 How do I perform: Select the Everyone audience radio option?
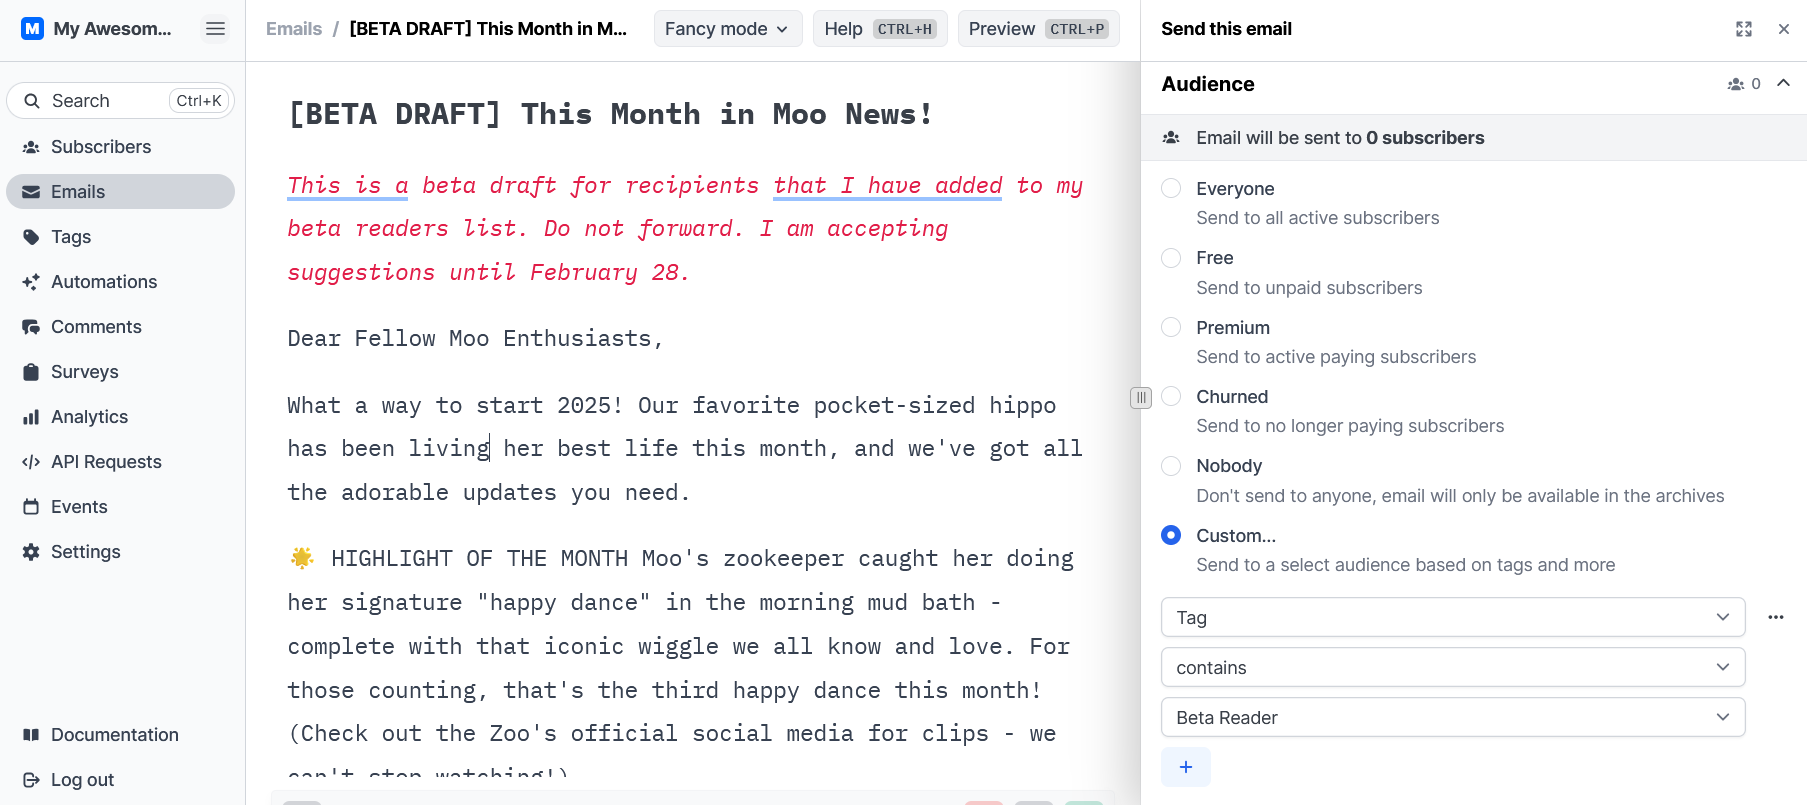point(1171,189)
